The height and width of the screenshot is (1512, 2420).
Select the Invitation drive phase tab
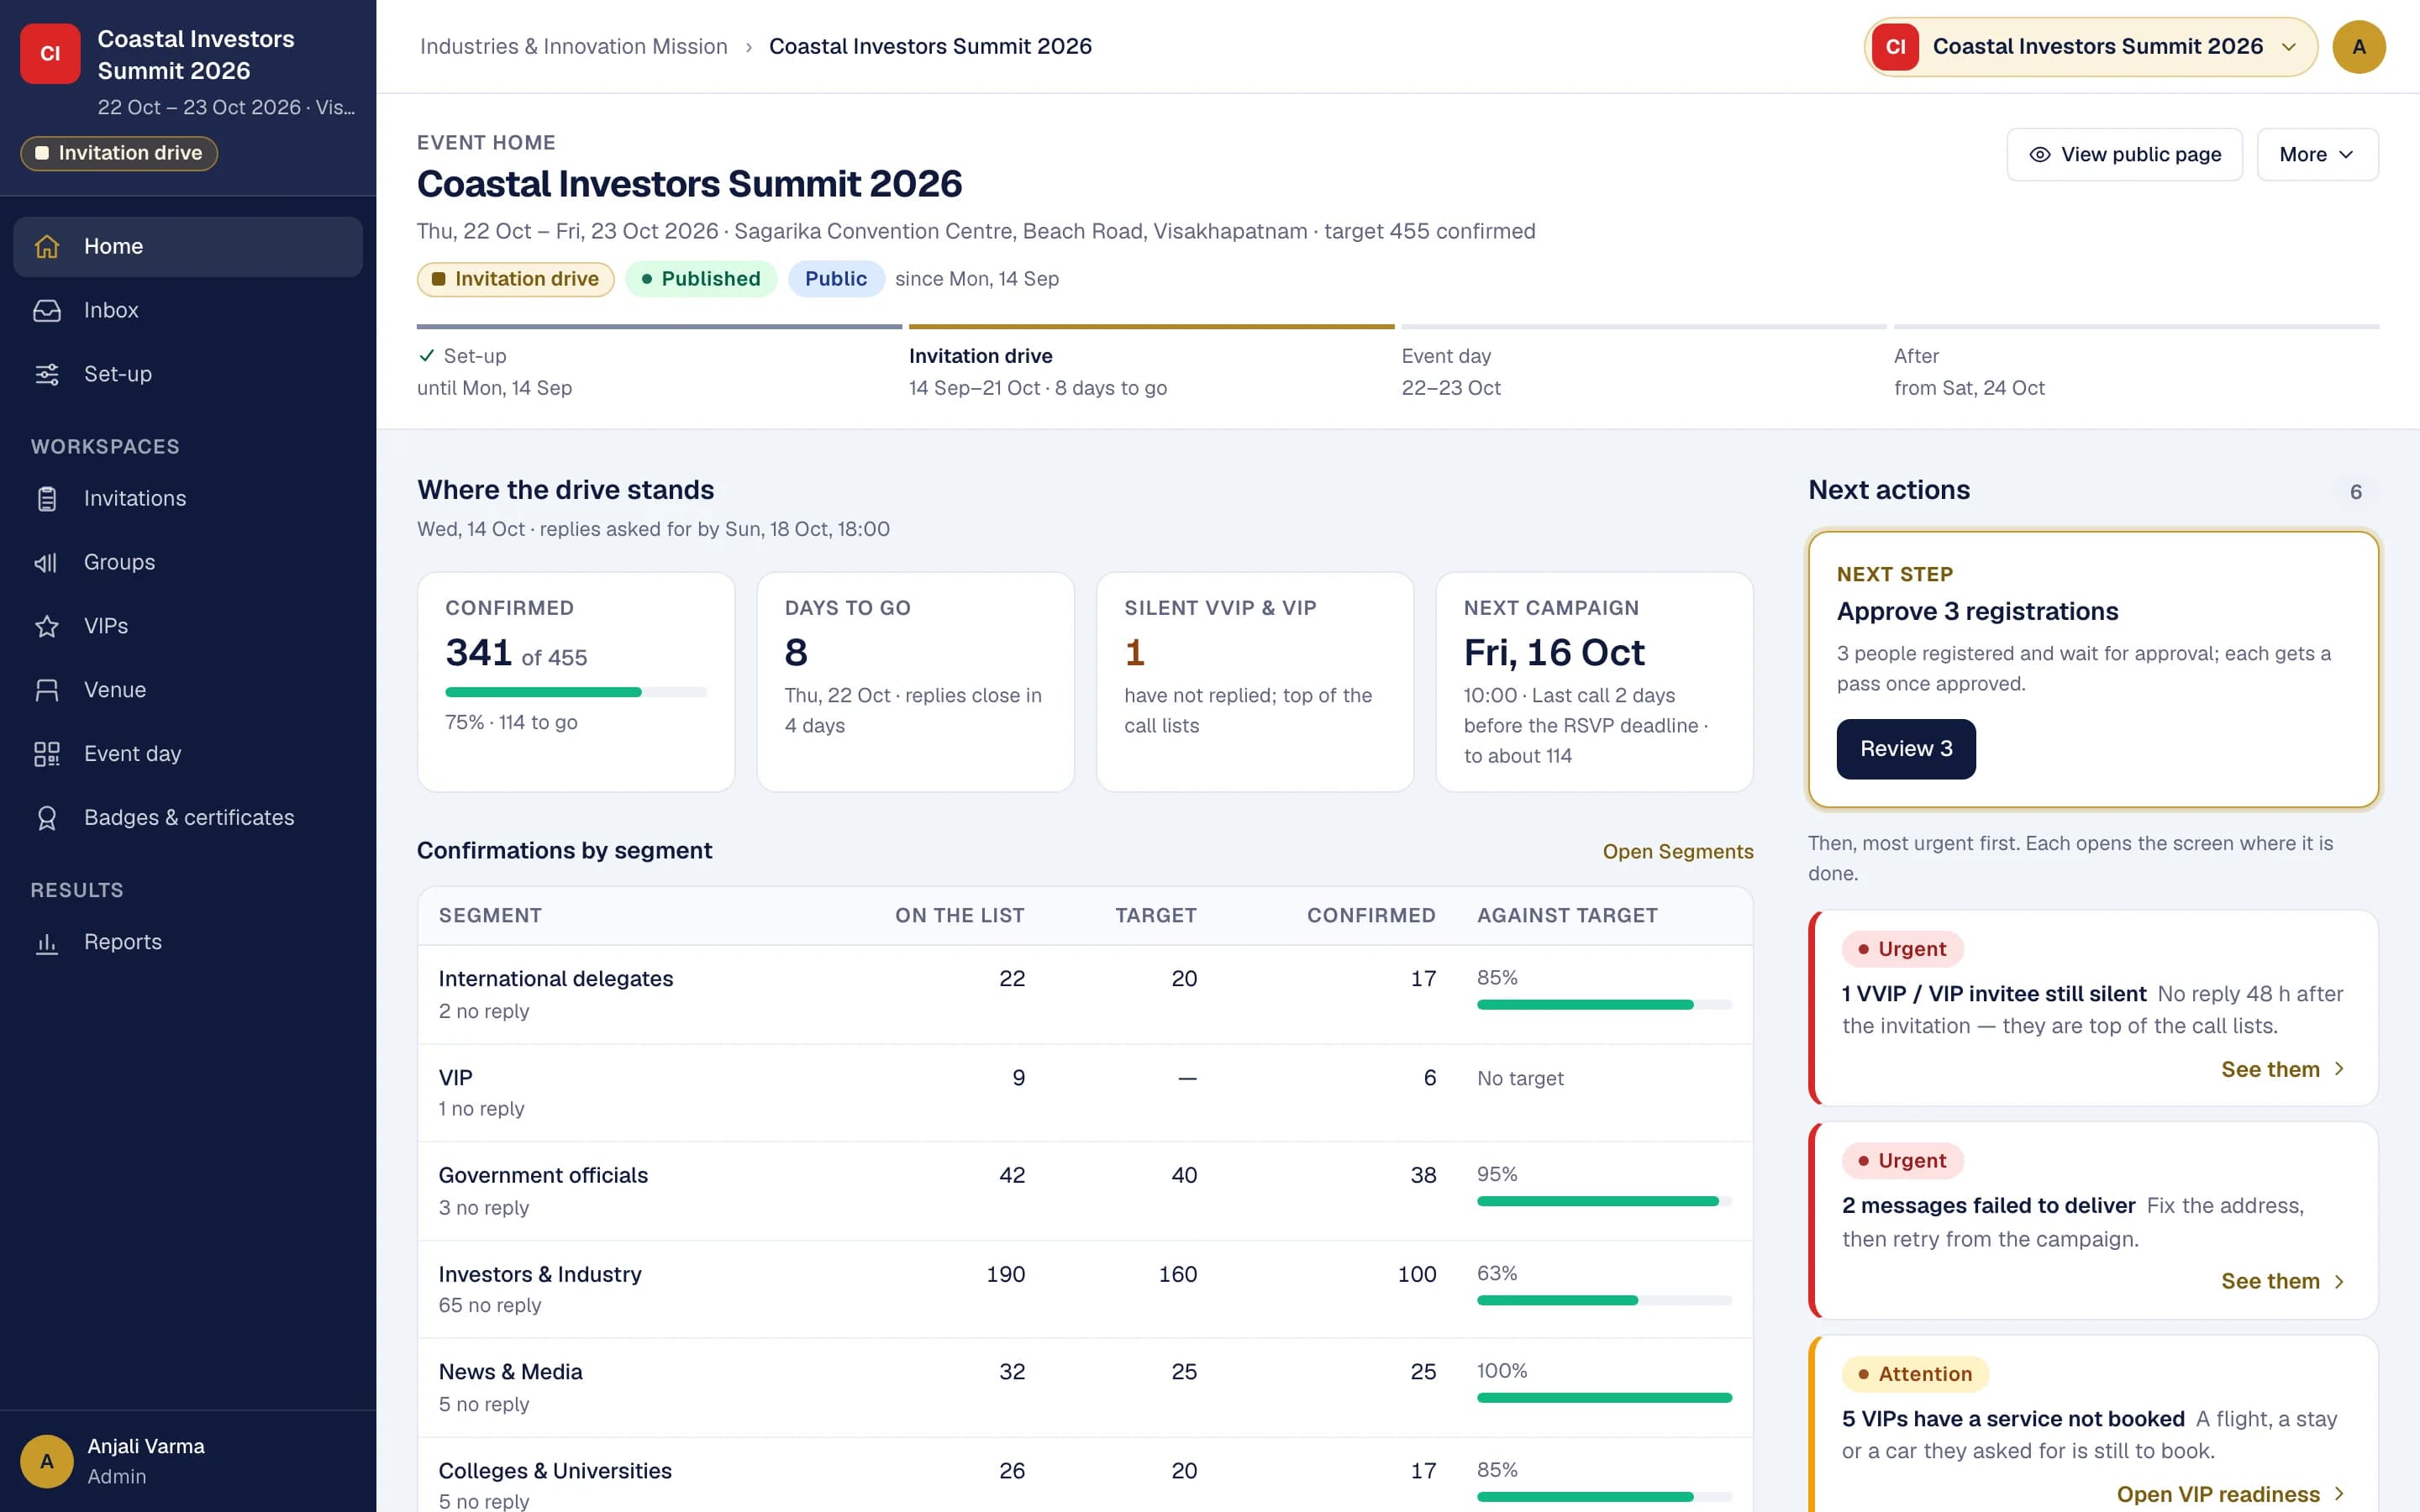[1151, 363]
